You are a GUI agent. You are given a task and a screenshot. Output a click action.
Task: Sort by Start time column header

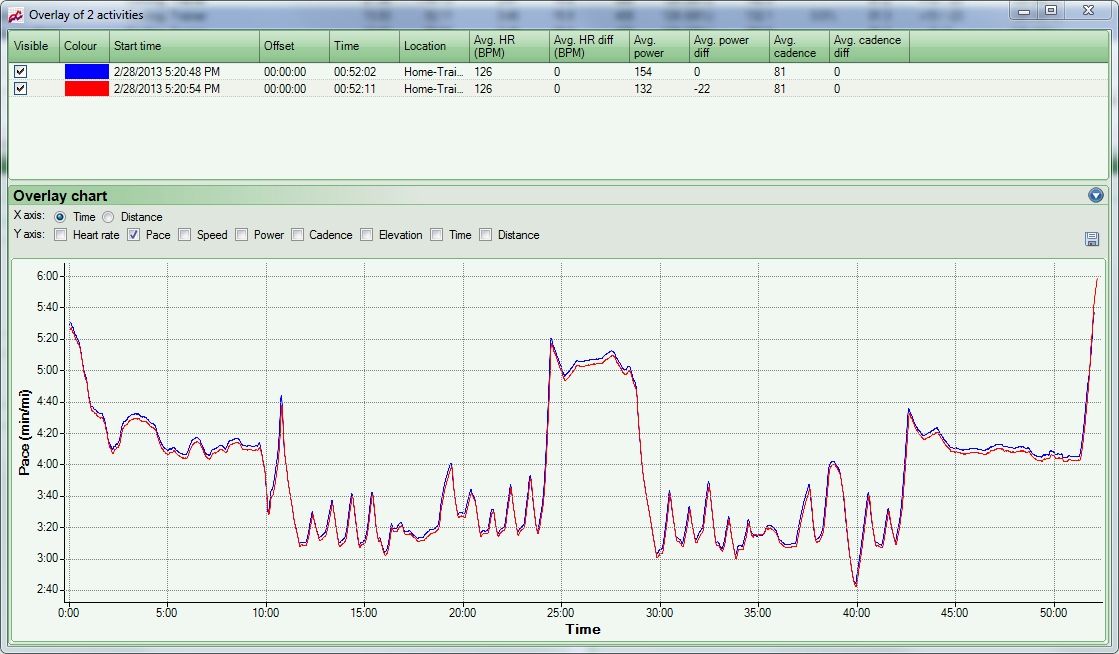184,46
